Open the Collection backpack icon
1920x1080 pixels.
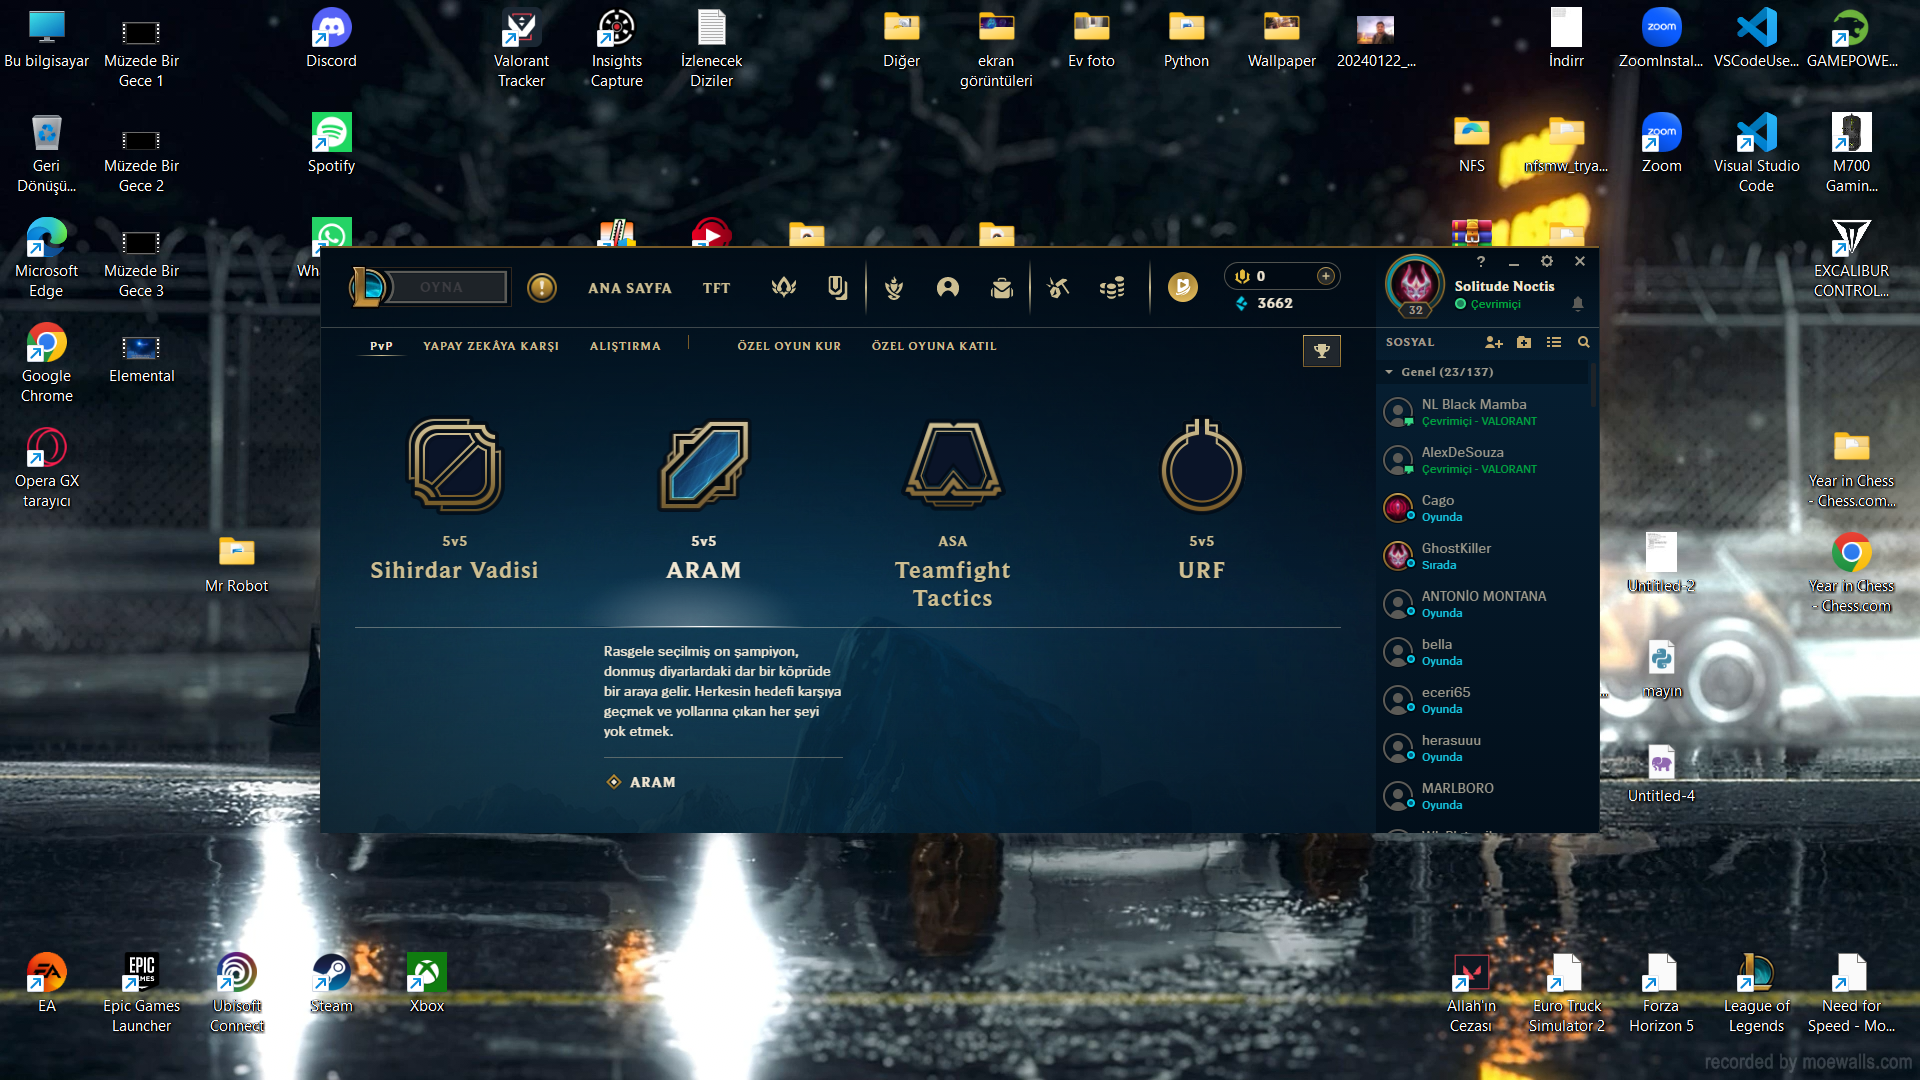(1001, 288)
